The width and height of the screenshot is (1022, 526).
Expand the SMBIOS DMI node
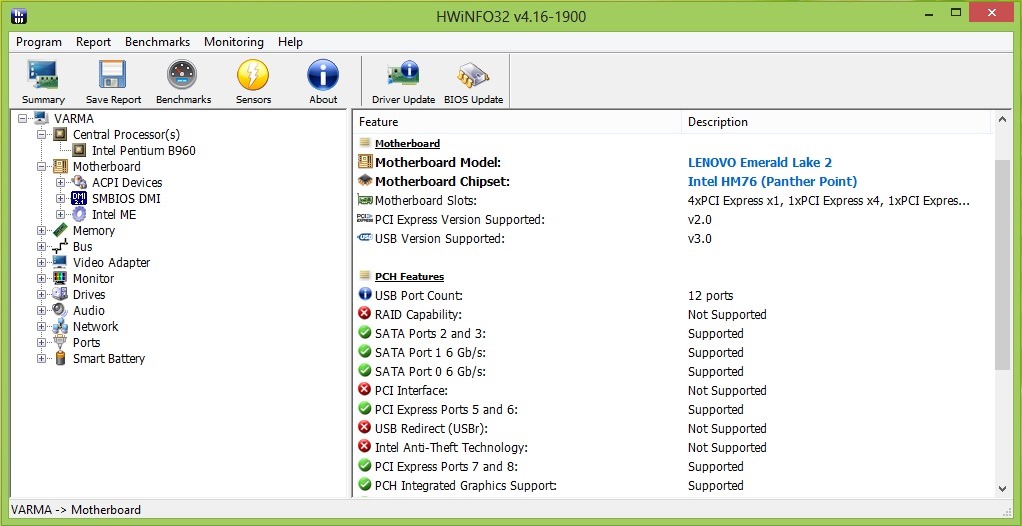pos(61,199)
